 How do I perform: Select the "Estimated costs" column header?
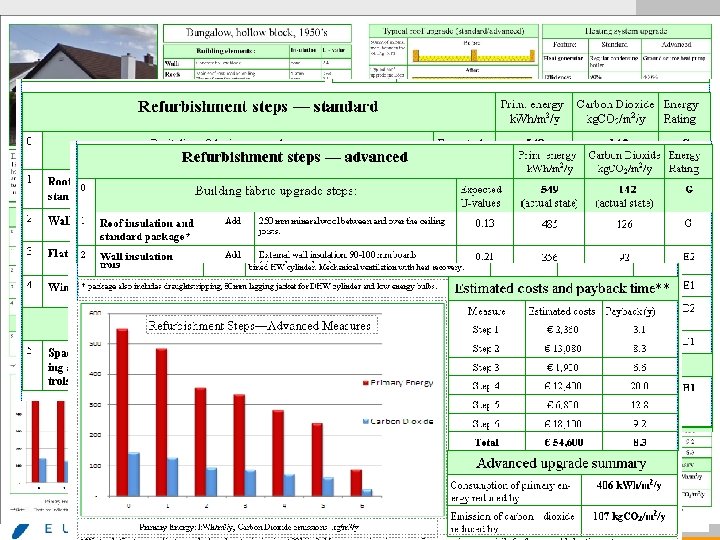click(562, 311)
